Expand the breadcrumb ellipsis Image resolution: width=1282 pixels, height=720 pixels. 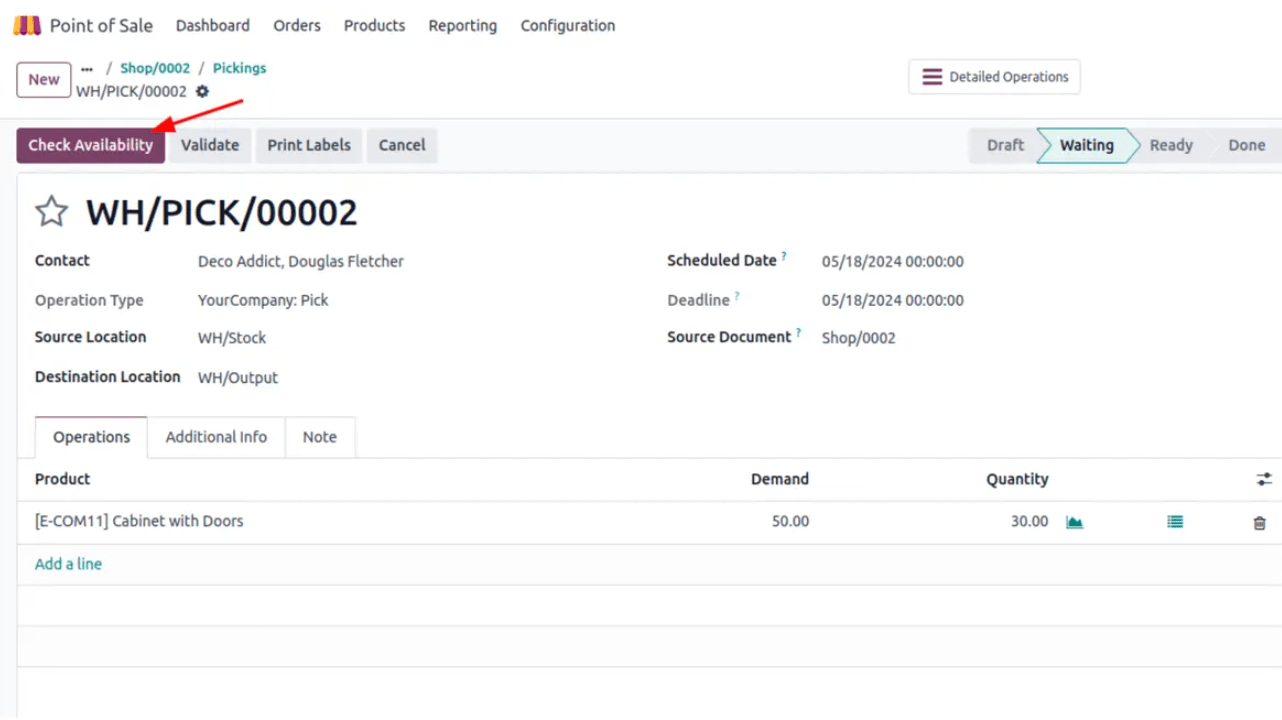coord(87,69)
